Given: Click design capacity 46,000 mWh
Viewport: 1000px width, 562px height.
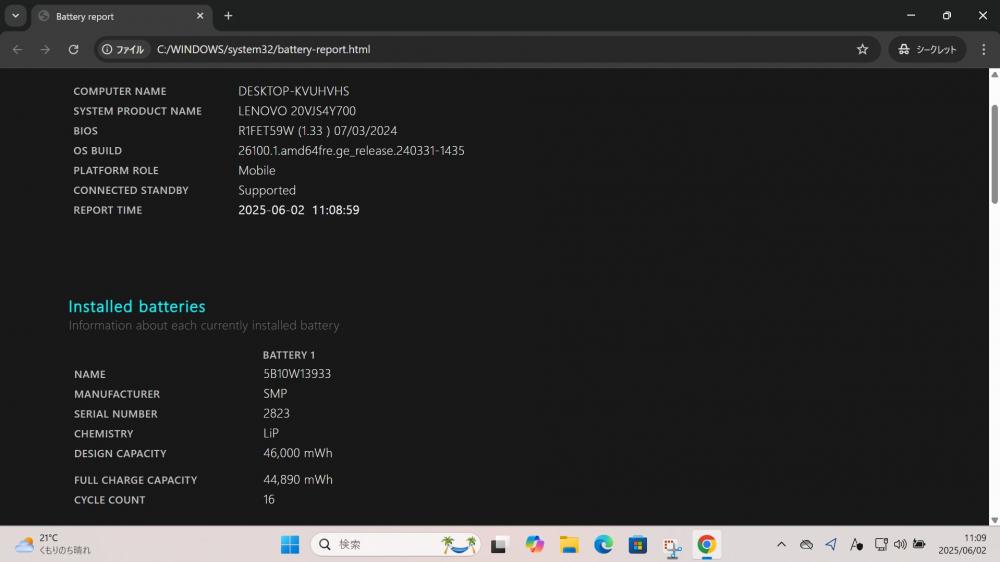Looking at the screenshot, I should click(x=298, y=453).
